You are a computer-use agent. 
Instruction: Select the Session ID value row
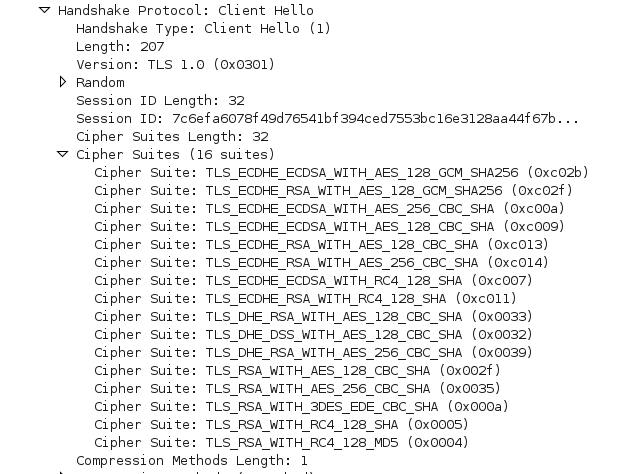click(327, 118)
